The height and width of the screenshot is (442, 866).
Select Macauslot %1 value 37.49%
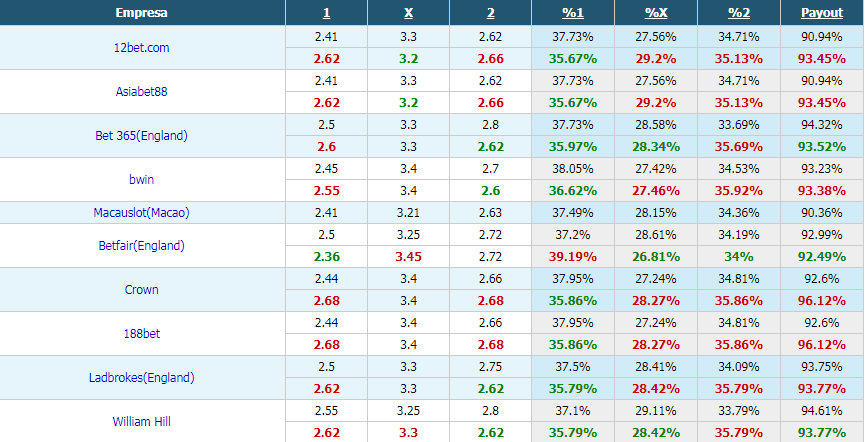pos(573,213)
